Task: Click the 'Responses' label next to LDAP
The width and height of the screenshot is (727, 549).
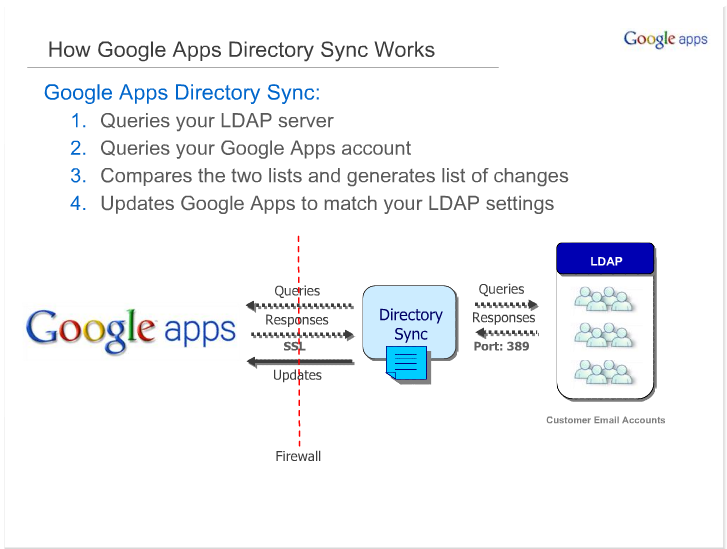Action: point(504,318)
